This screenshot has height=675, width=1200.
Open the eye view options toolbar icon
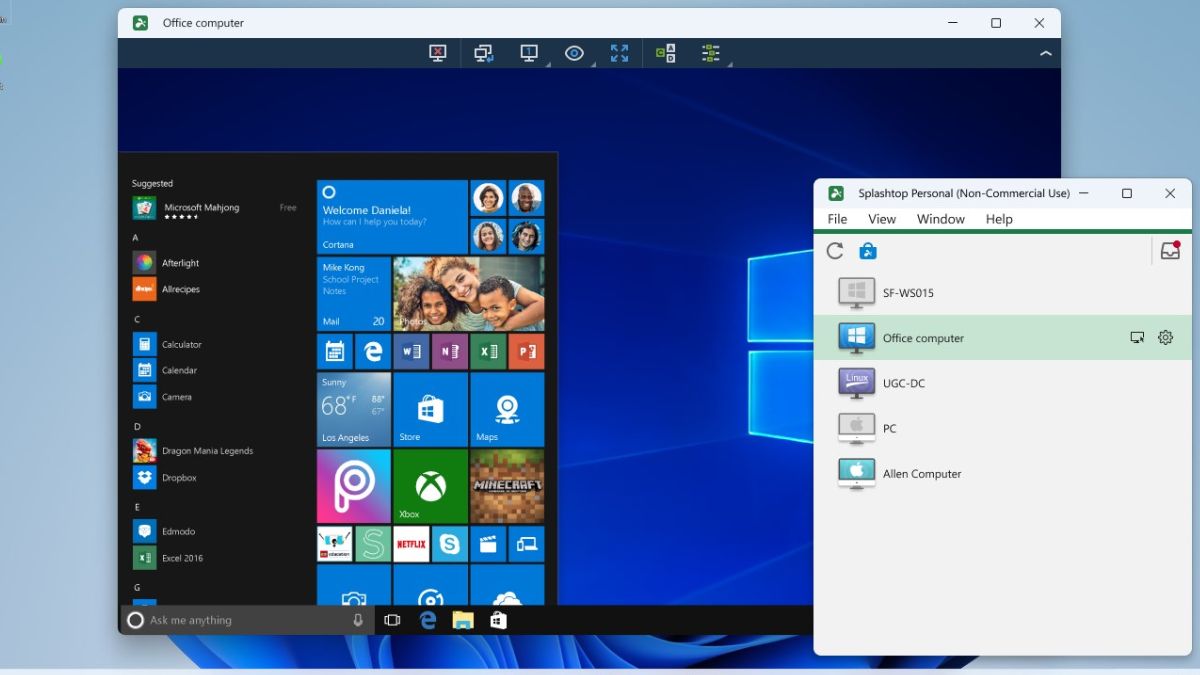click(x=574, y=53)
